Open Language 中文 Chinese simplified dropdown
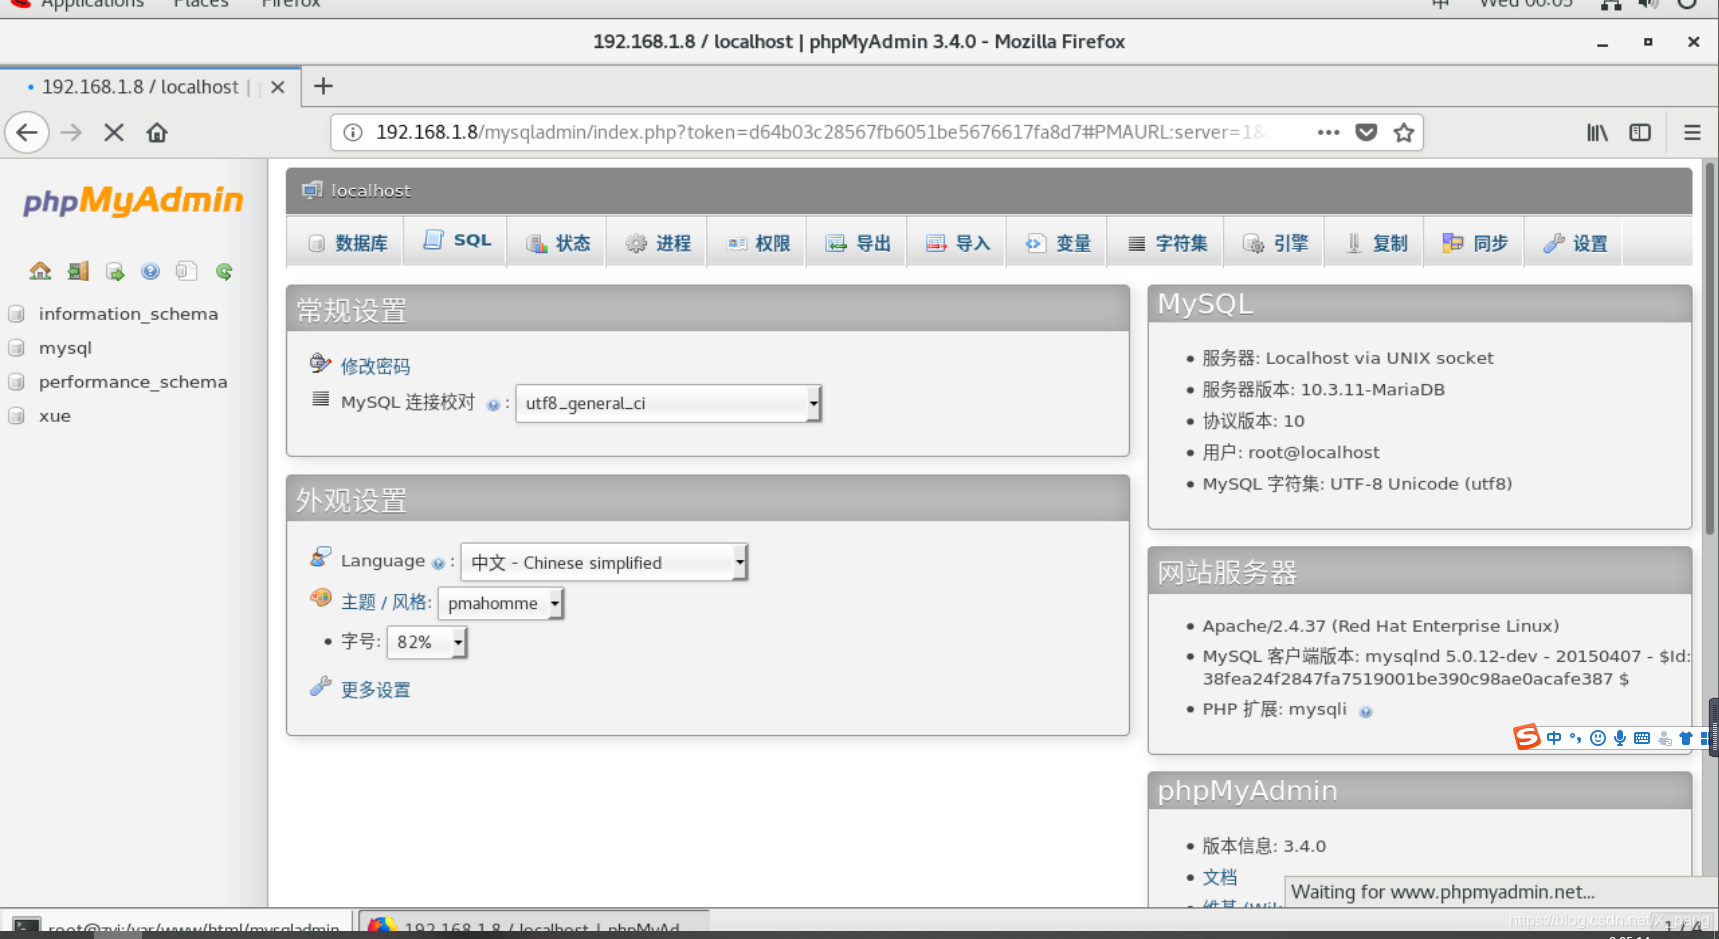The image size is (1719, 939). coord(604,562)
